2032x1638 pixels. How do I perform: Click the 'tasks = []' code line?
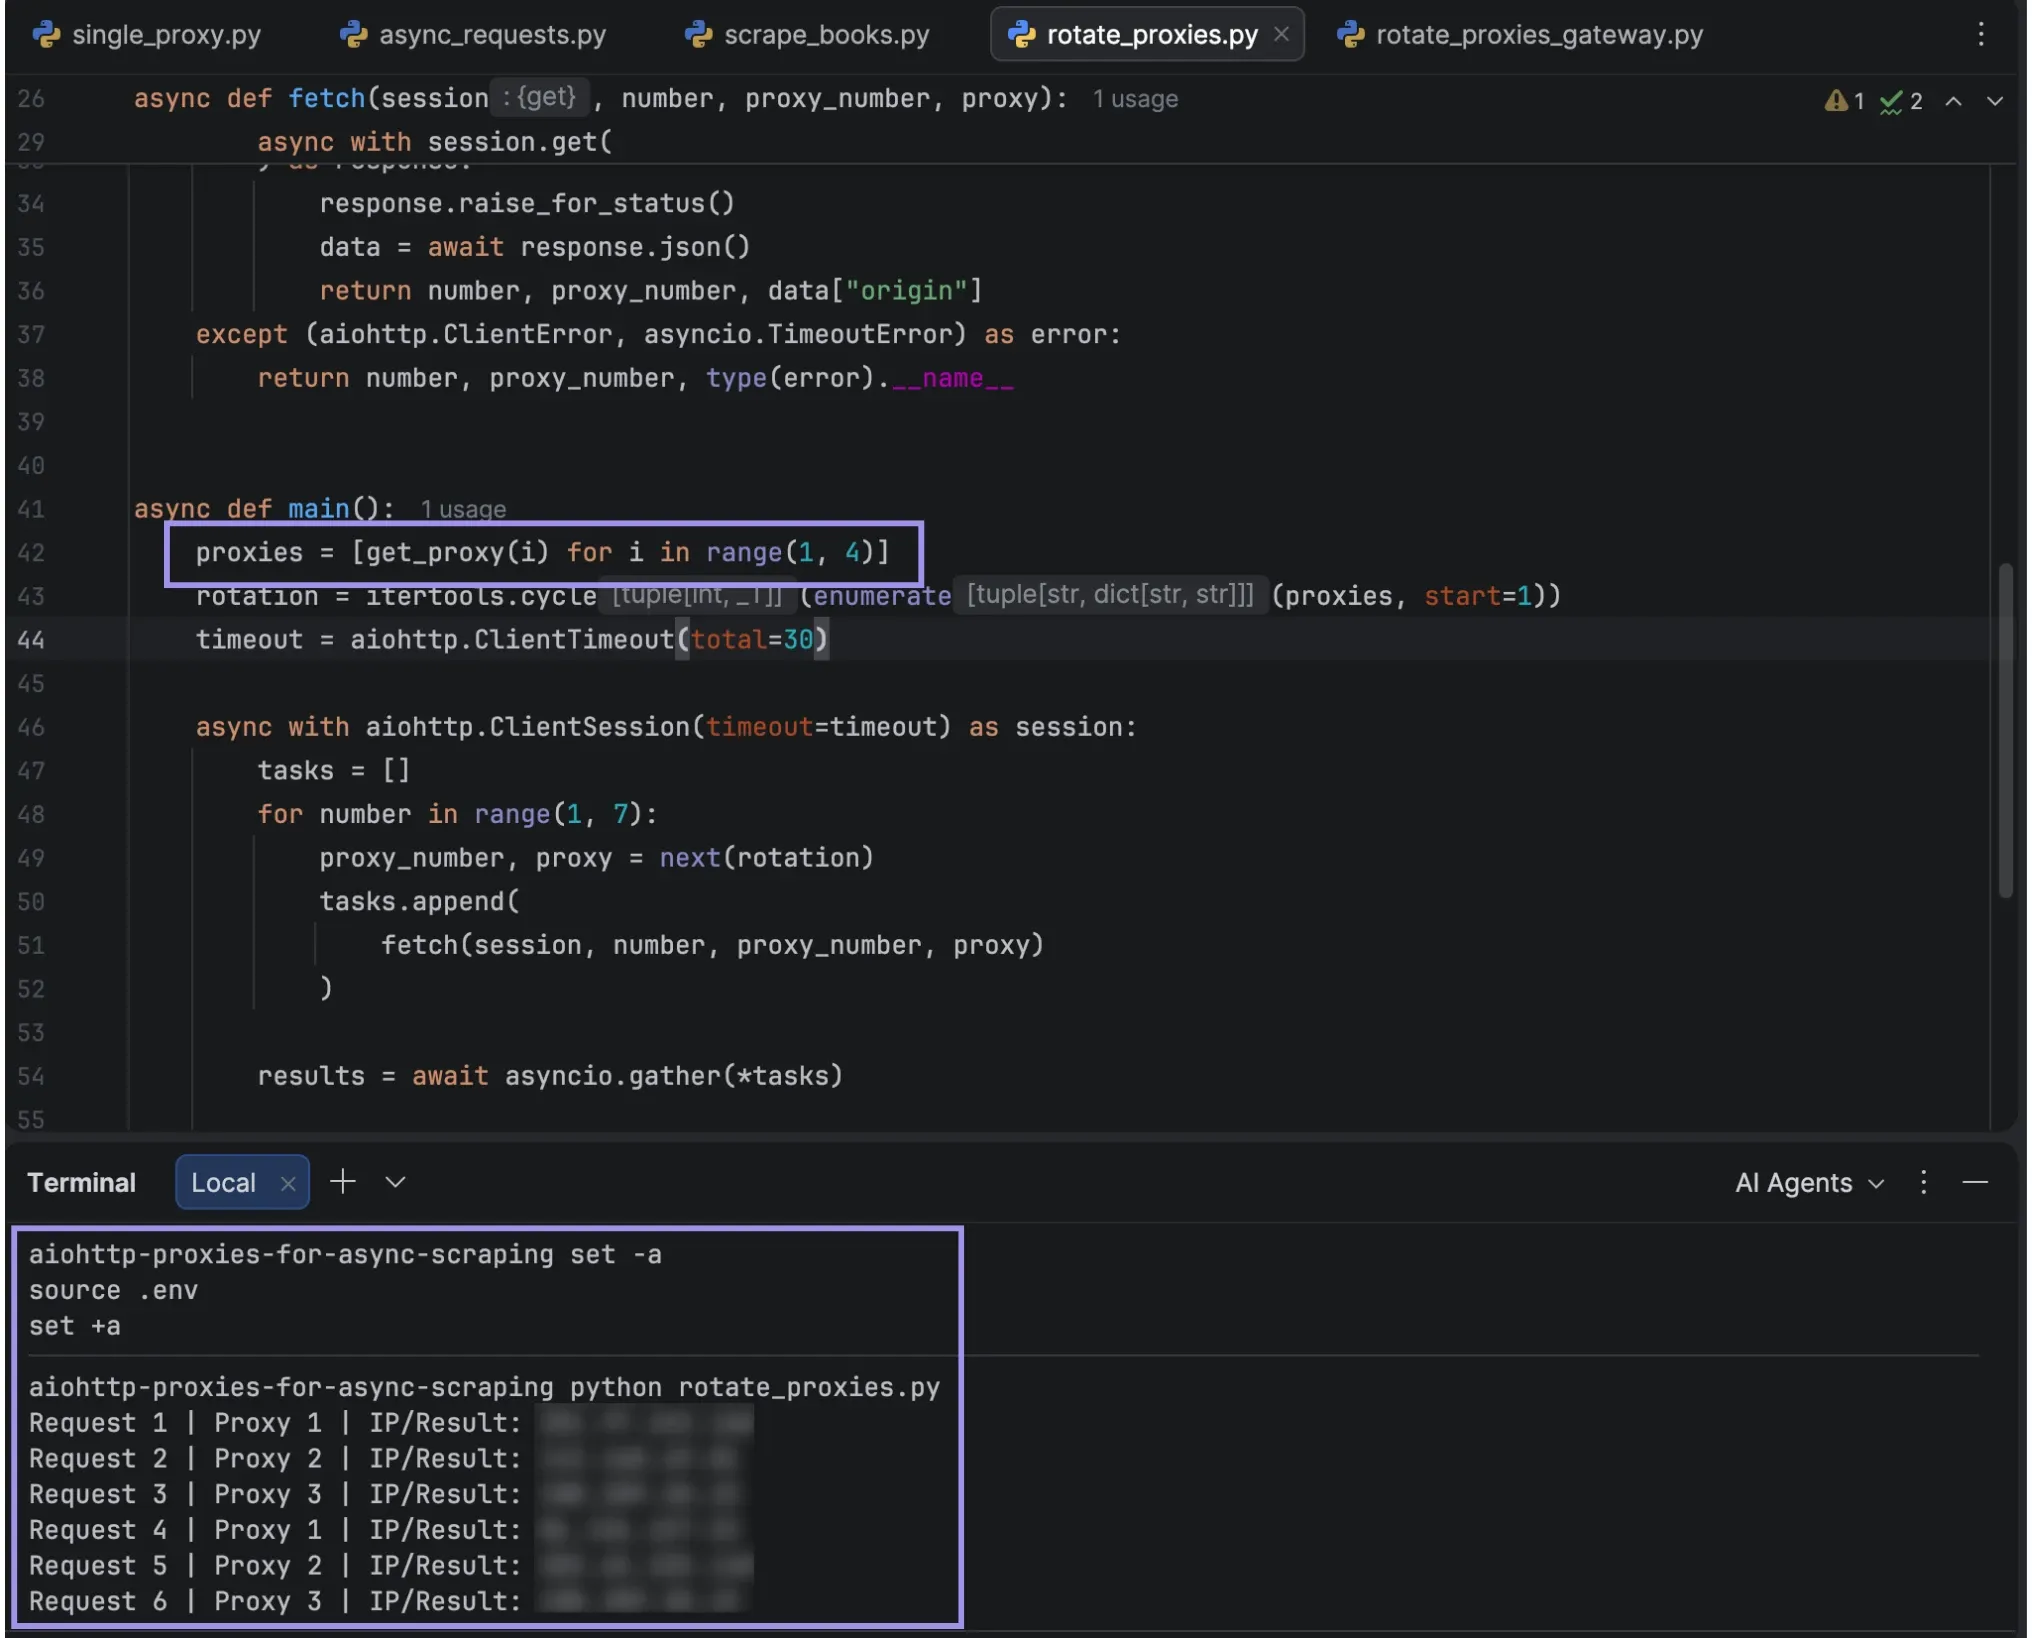333,770
